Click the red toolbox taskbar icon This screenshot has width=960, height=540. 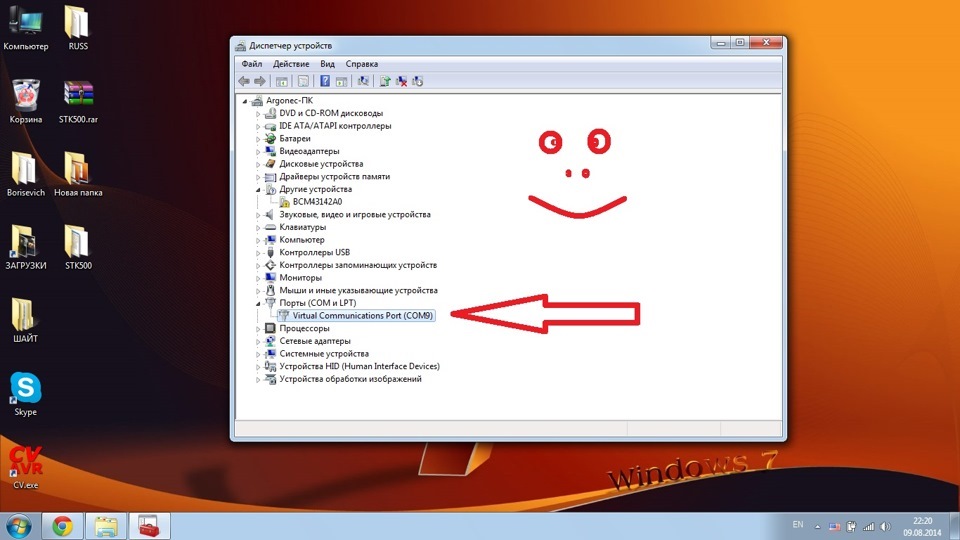[x=149, y=526]
